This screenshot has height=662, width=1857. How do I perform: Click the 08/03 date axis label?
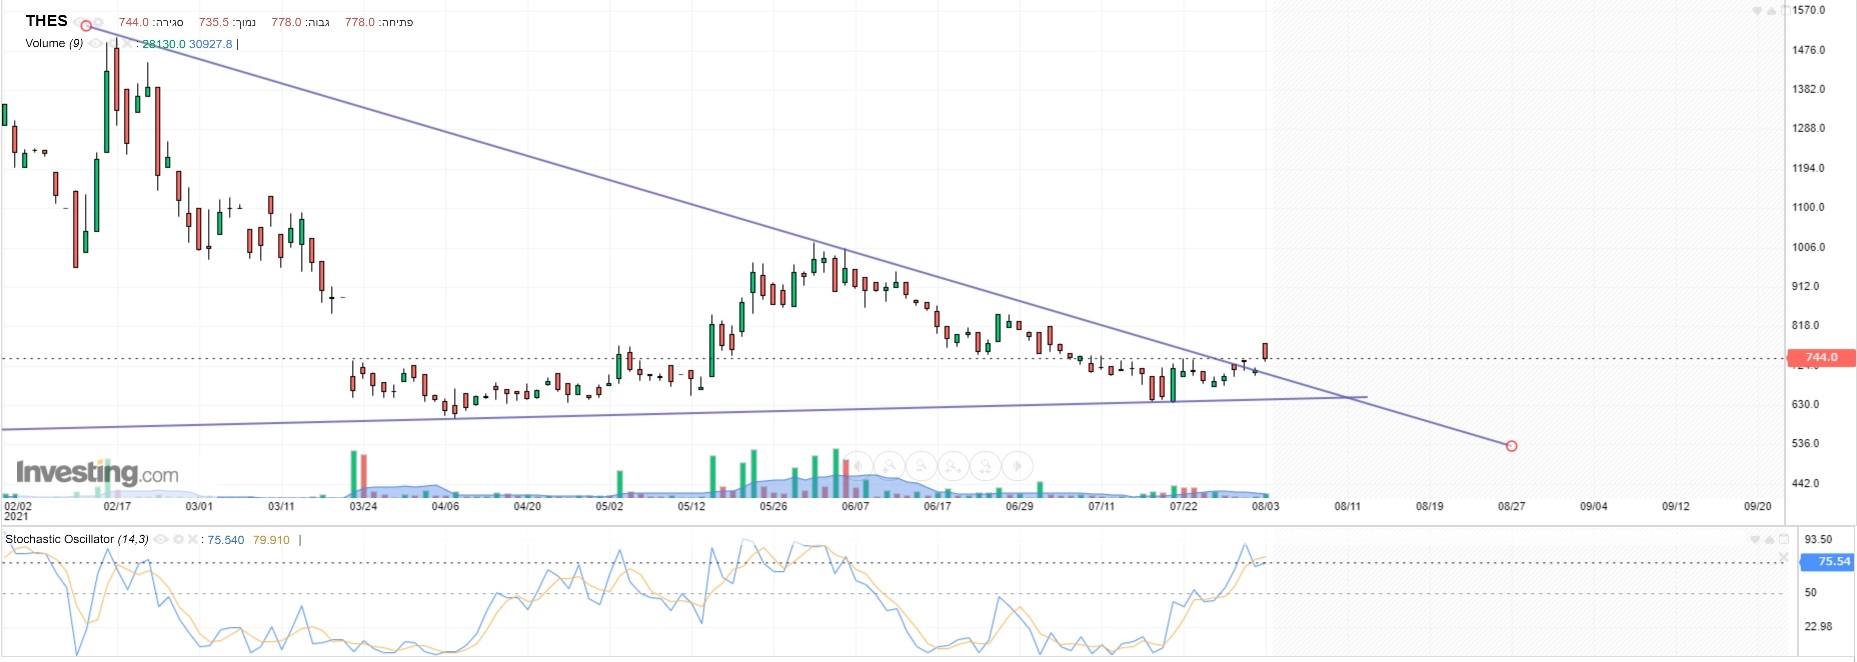point(1265,506)
